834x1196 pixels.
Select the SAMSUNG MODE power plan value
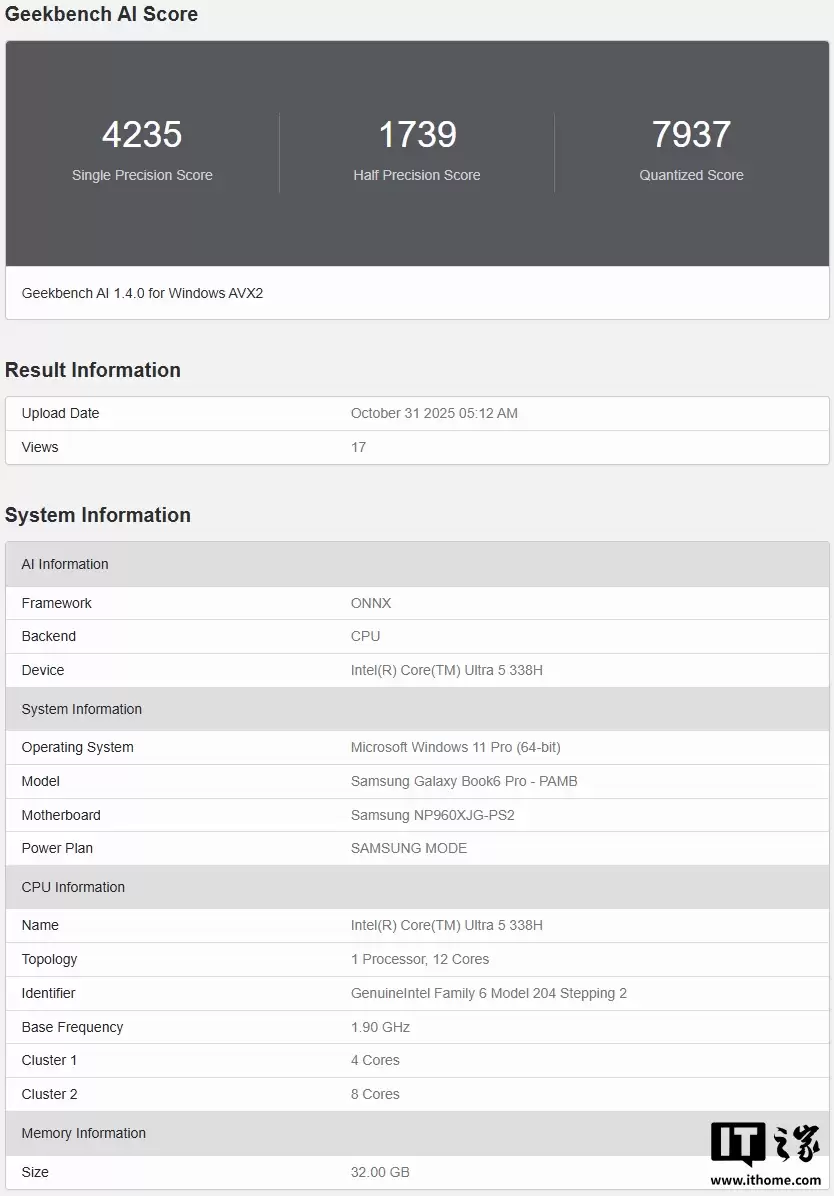(409, 848)
